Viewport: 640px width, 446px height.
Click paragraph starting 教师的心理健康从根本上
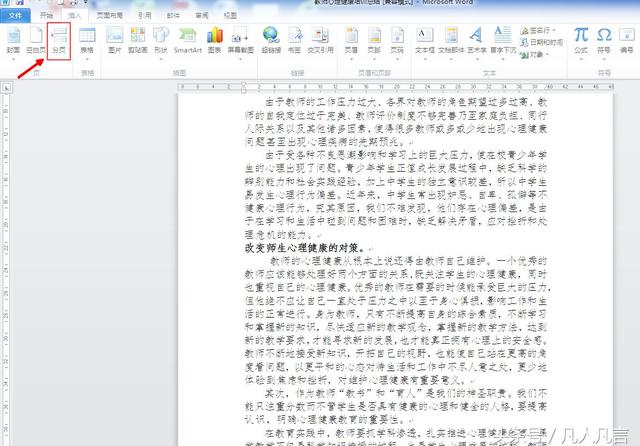pyautogui.click(x=397, y=320)
